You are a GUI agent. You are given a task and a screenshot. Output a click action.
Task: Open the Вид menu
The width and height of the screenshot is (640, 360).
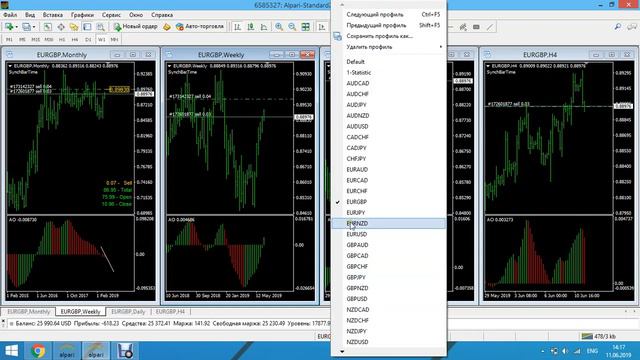(x=30, y=15)
